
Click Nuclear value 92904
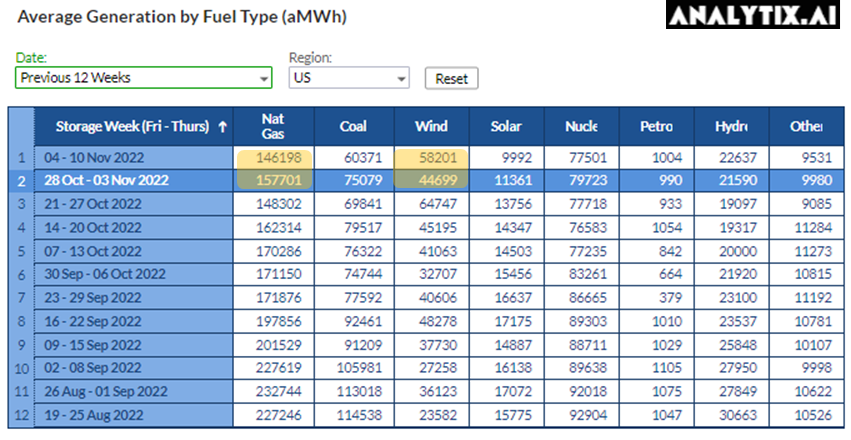[588, 415]
